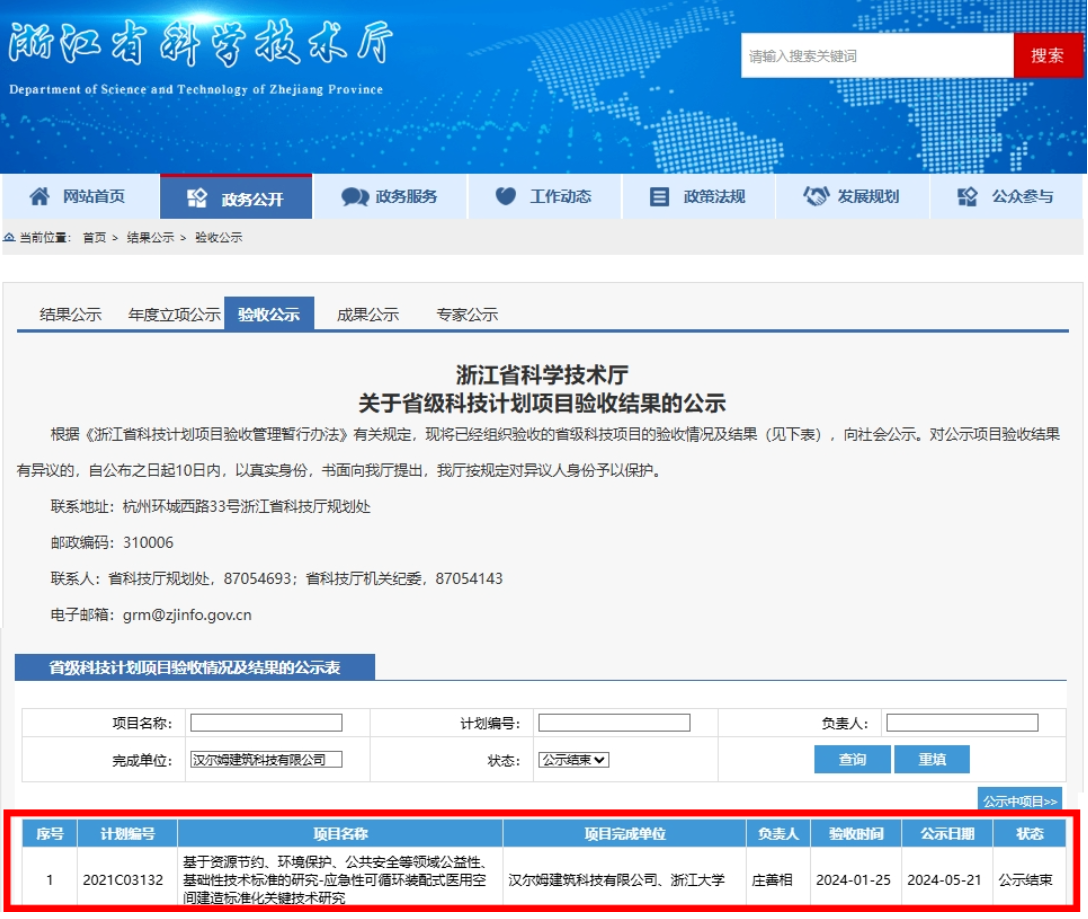Click the icon beside 公众参与

click(967, 197)
